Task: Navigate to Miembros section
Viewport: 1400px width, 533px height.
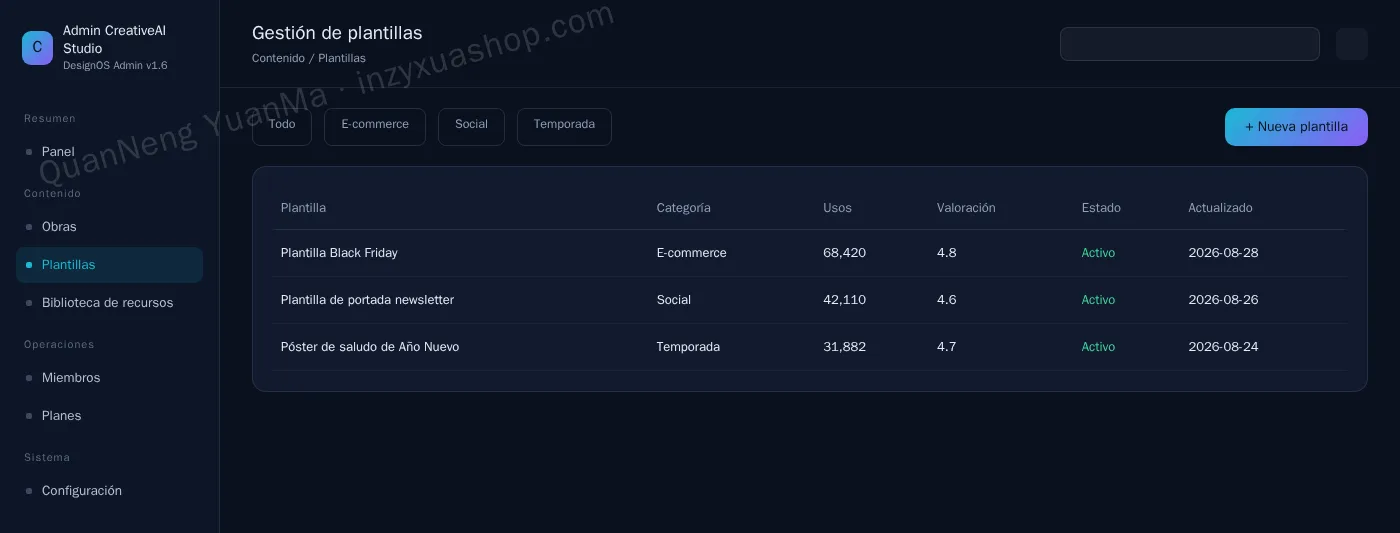Action: (x=109, y=378)
